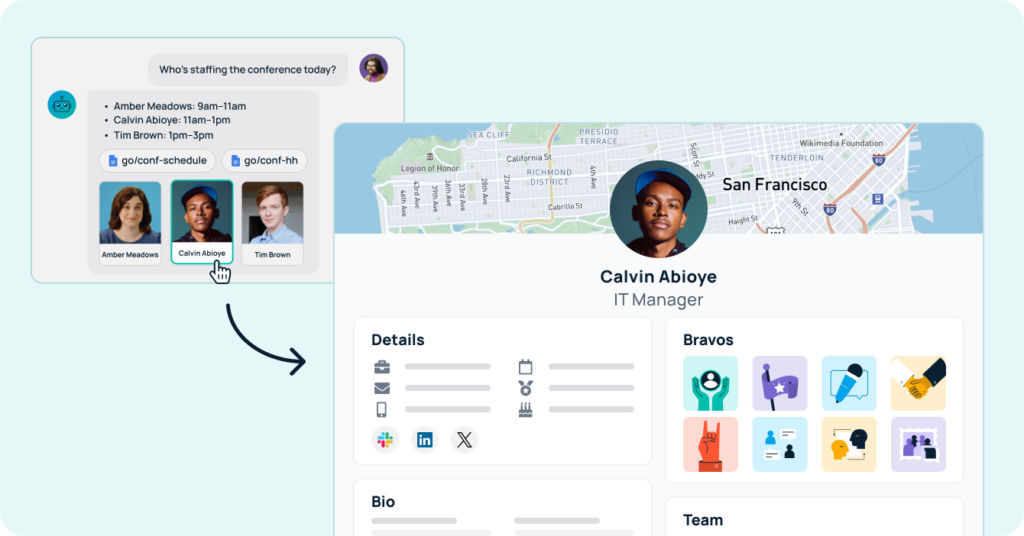Click the Team section heading
This screenshot has height=536, width=1024.
click(703, 520)
